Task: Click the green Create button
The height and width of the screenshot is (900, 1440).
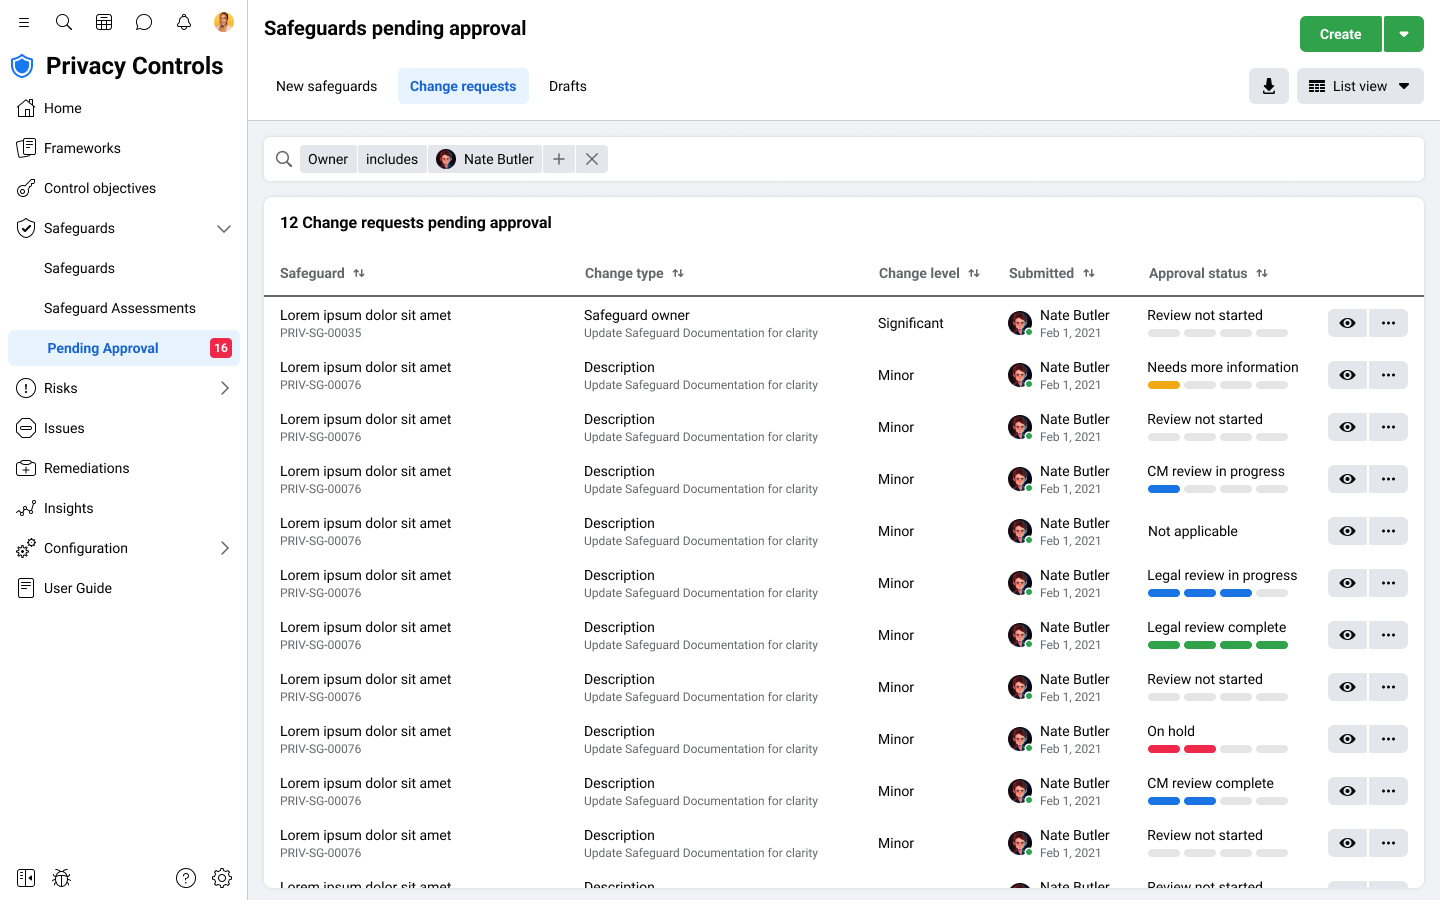Action: click(x=1340, y=34)
